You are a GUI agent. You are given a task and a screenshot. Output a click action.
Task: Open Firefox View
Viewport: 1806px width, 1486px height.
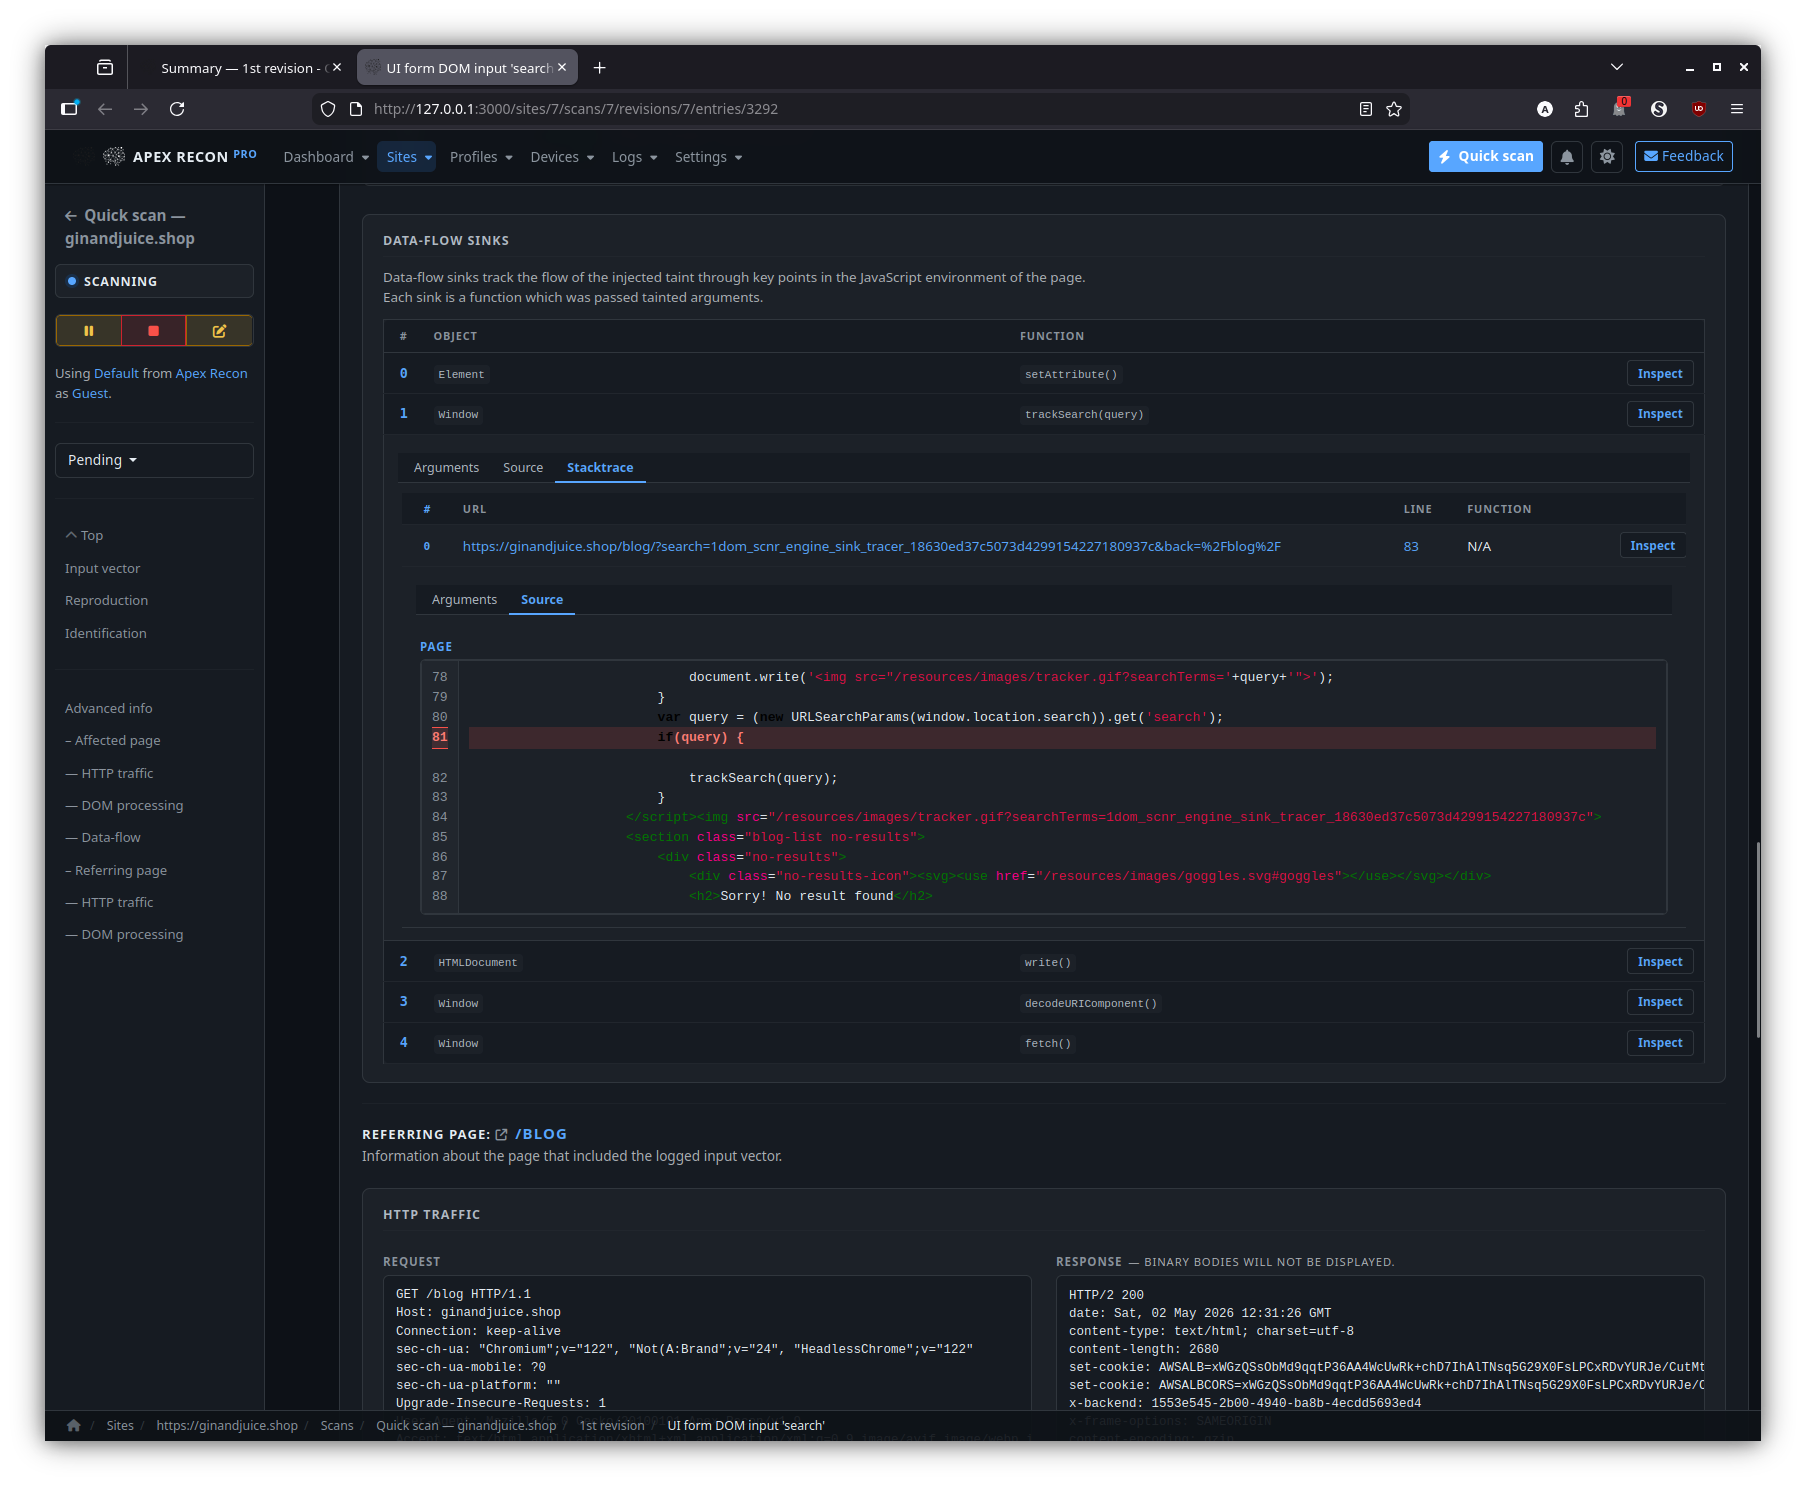(x=105, y=68)
